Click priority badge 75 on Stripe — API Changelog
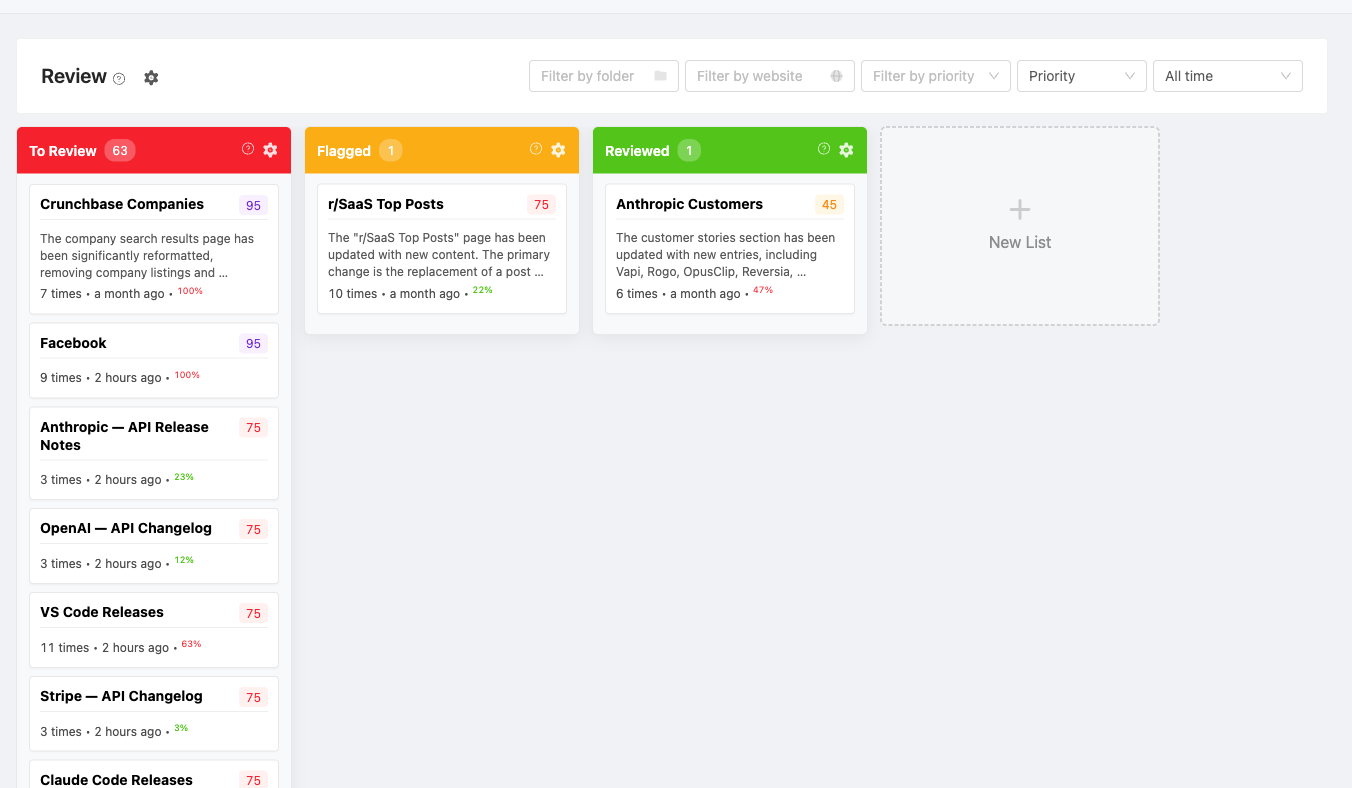 [253, 698]
